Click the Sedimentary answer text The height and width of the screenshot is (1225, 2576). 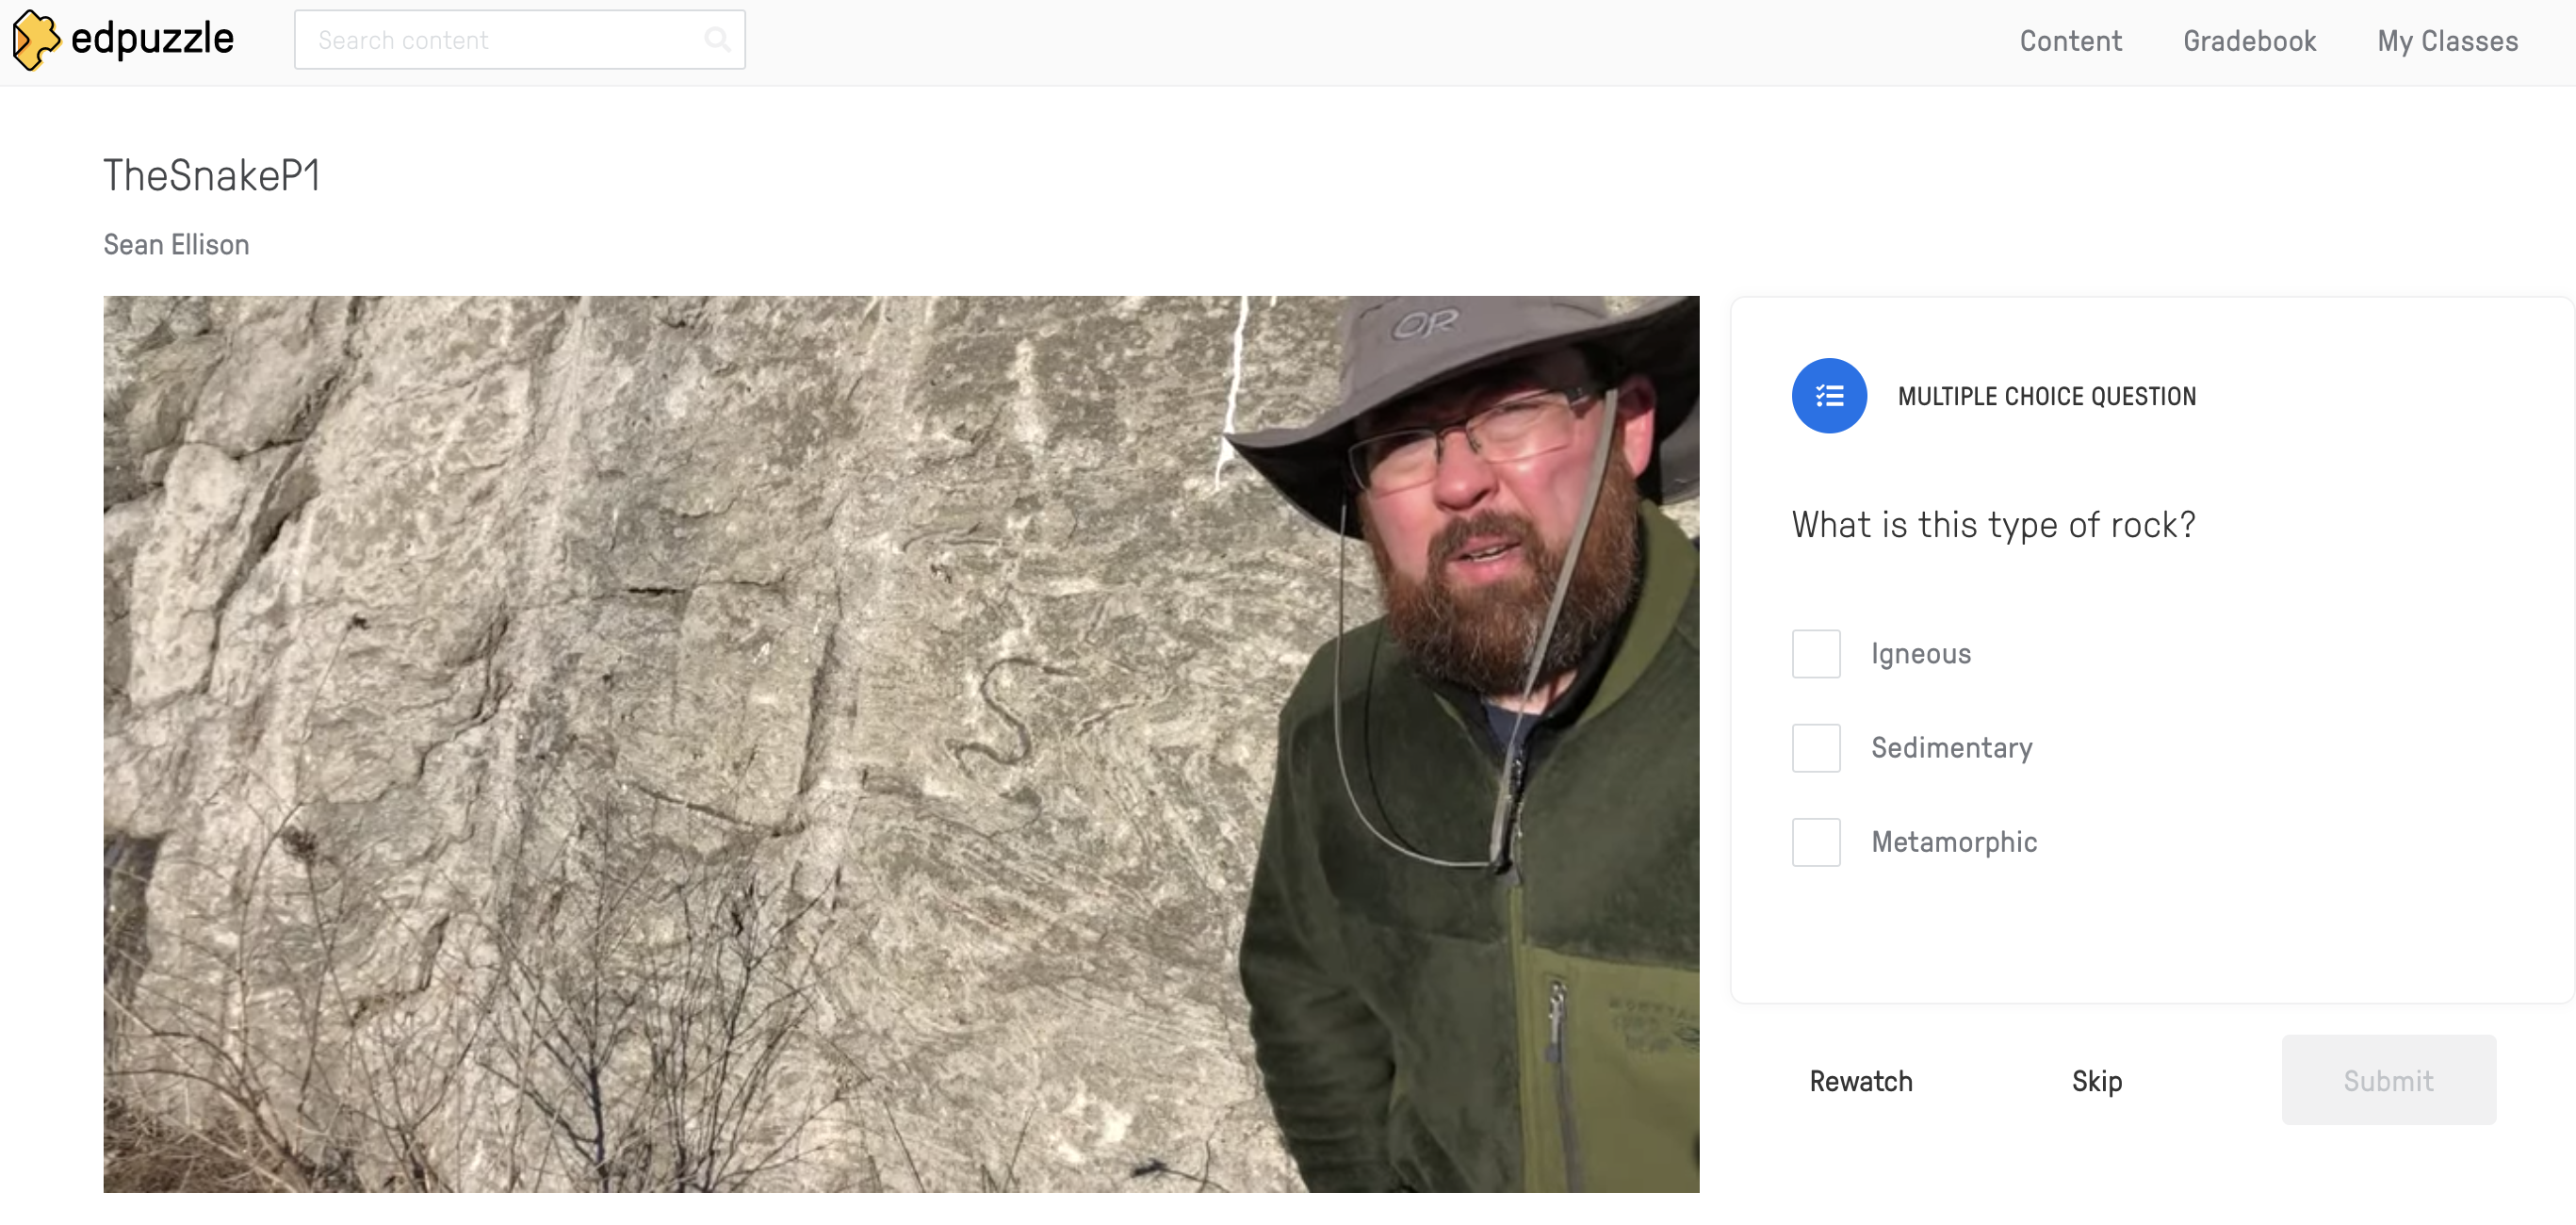pos(1951,748)
